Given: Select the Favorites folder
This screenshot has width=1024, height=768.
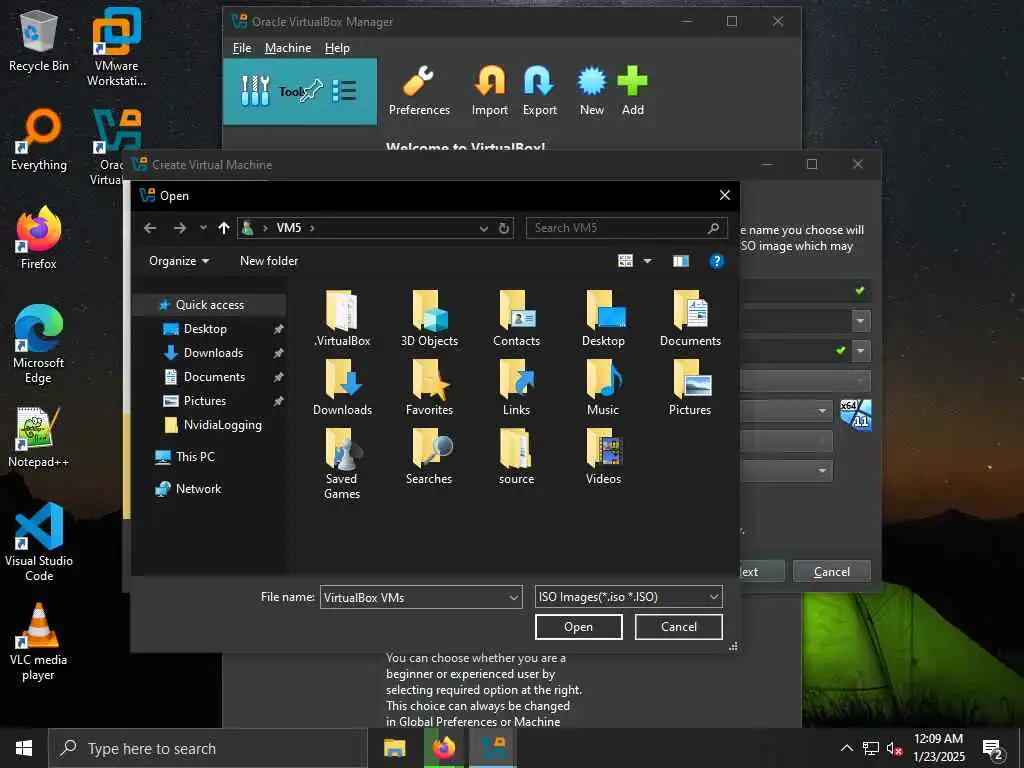Looking at the screenshot, I should (429, 387).
